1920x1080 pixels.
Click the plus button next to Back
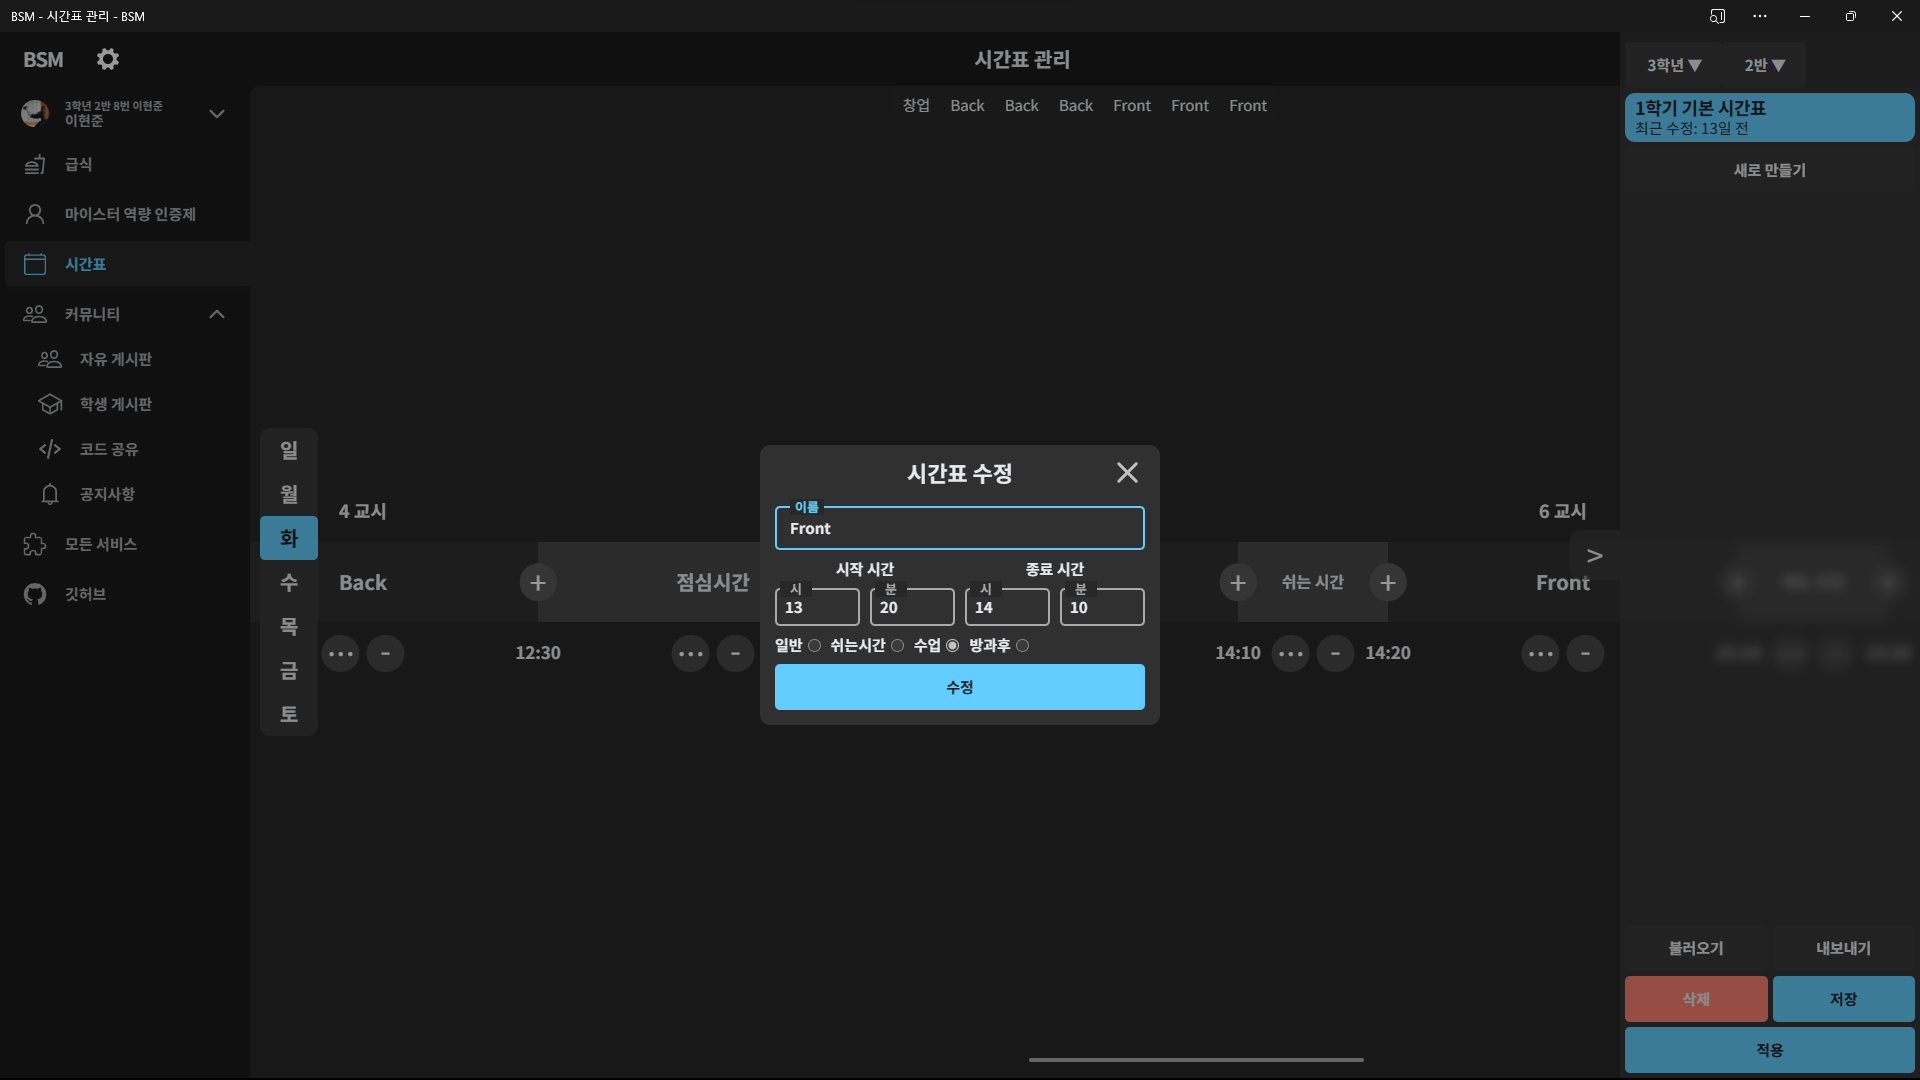[537, 582]
